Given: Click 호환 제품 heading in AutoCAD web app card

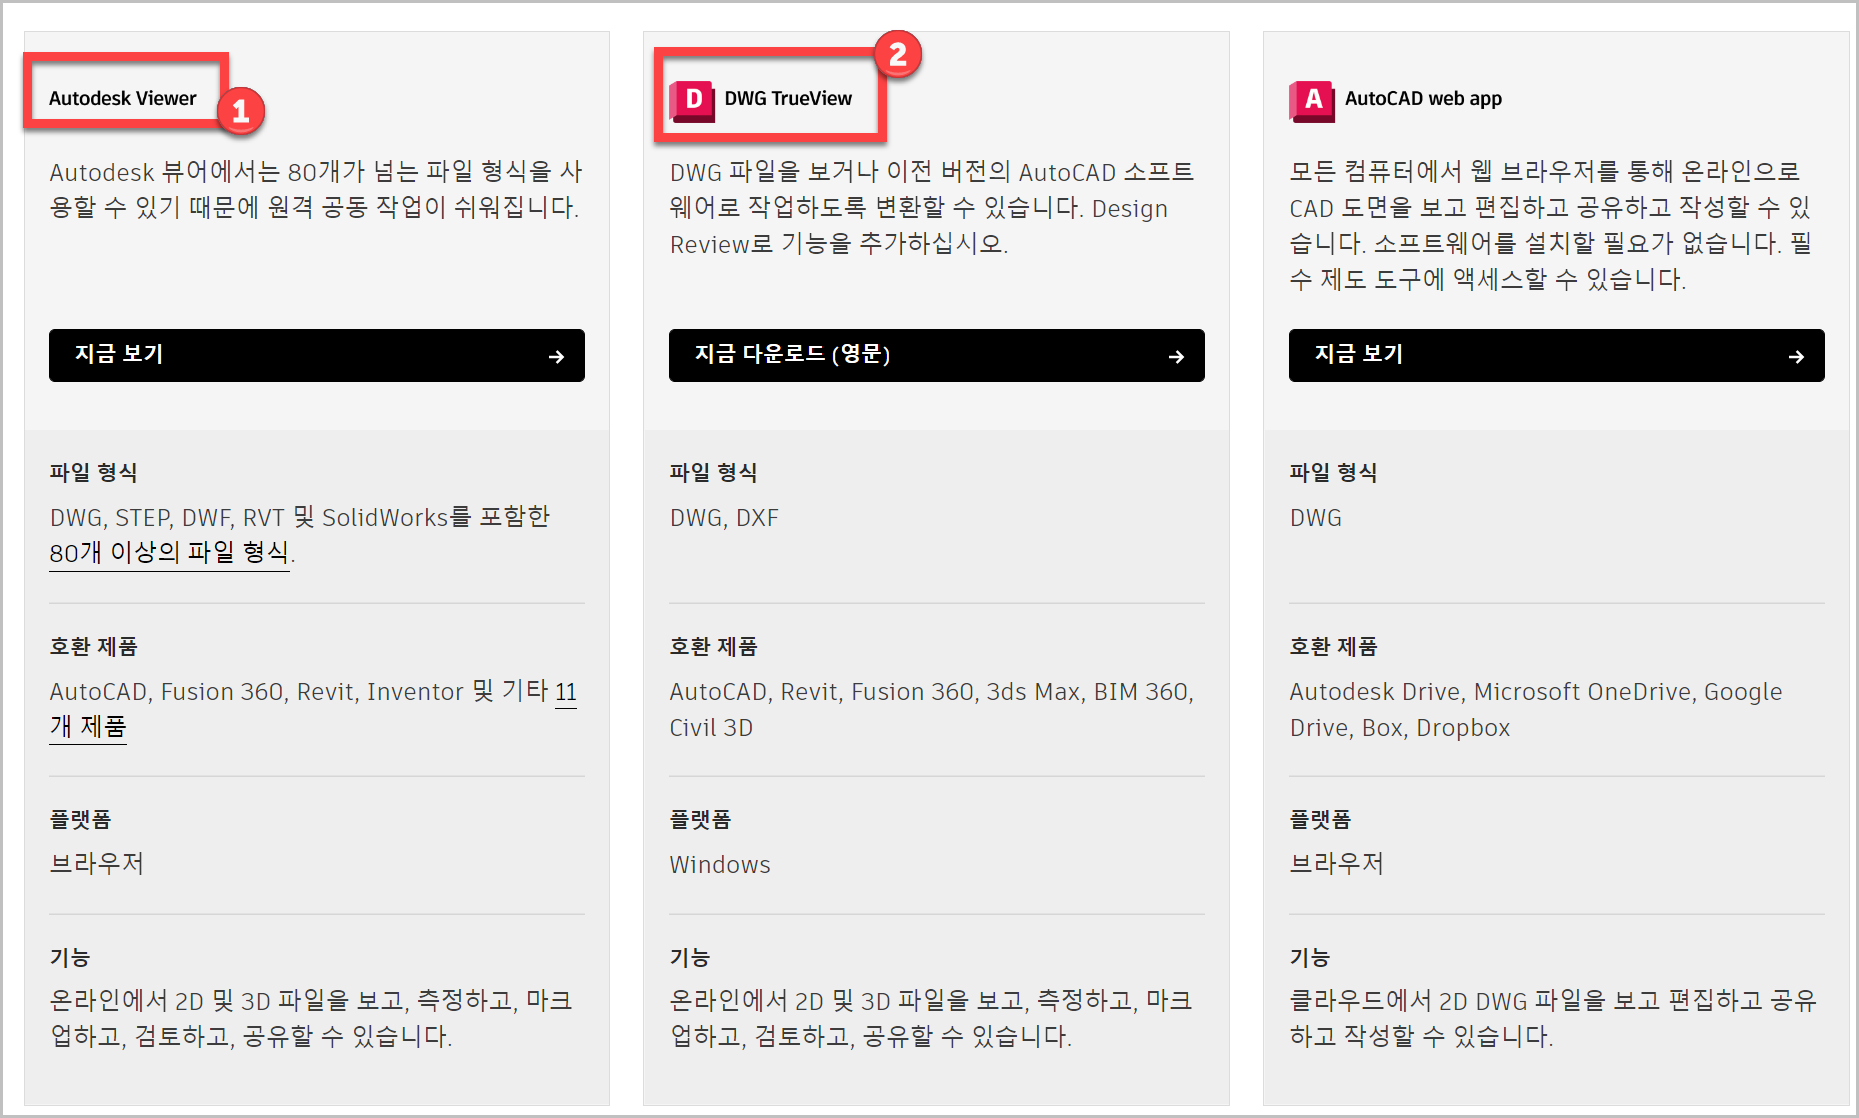Looking at the screenshot, I should tap(1334, 646).
